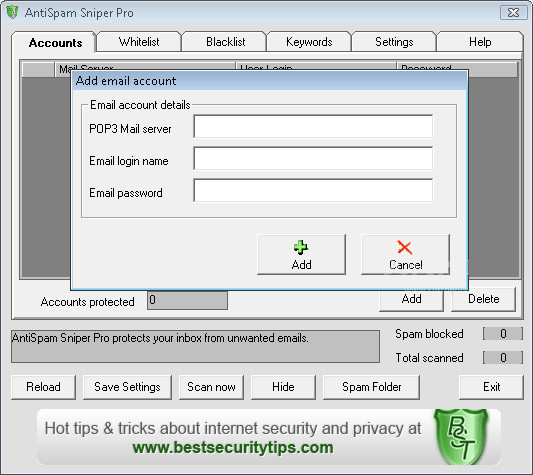Open the Whitelist tab
Viewport: 533px width, 475px height.
pos(139,42)
